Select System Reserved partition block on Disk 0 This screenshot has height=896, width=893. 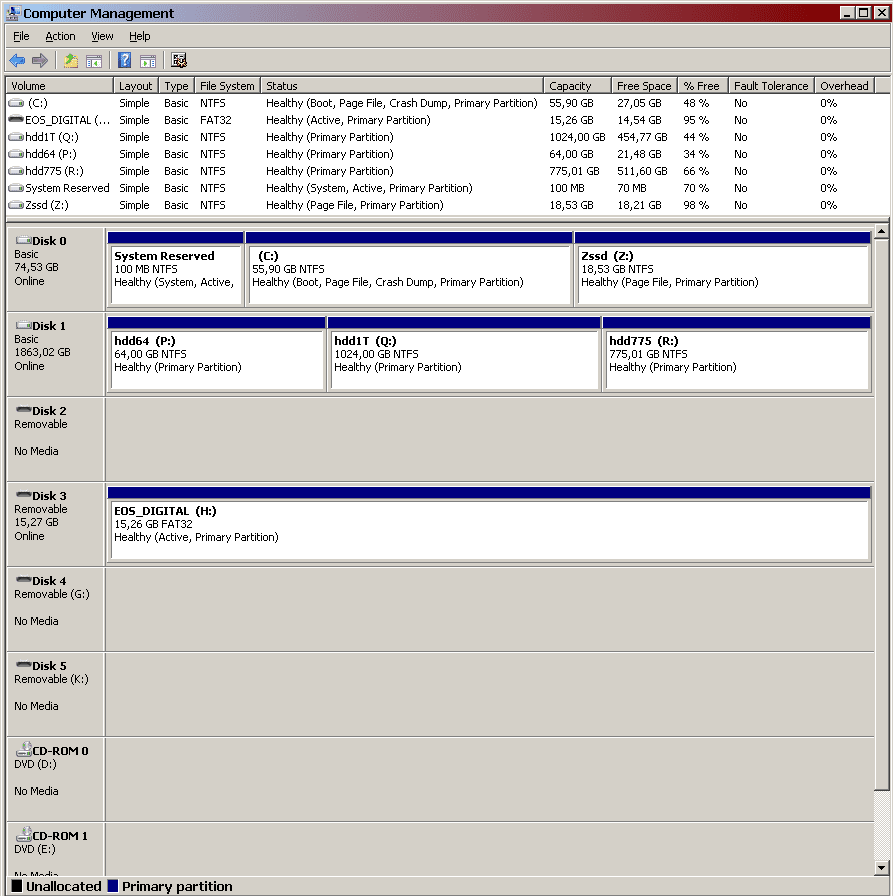pos(175,269)
